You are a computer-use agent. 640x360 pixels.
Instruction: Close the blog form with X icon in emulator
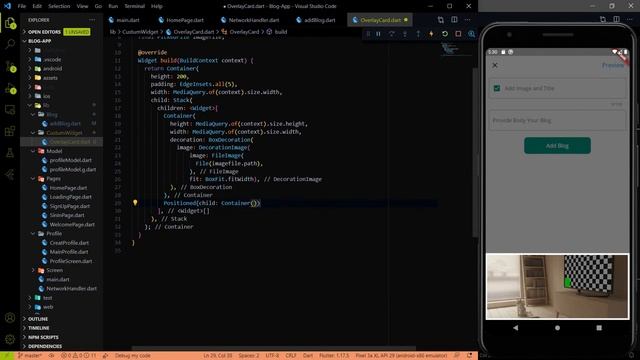pos(495,65)
